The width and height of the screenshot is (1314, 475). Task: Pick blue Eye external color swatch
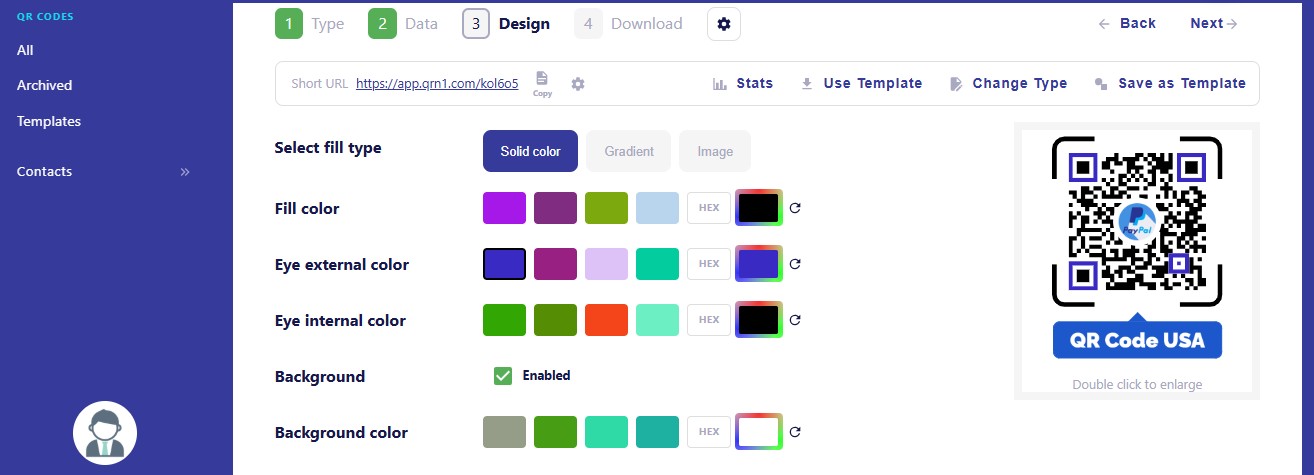point(504,264)
